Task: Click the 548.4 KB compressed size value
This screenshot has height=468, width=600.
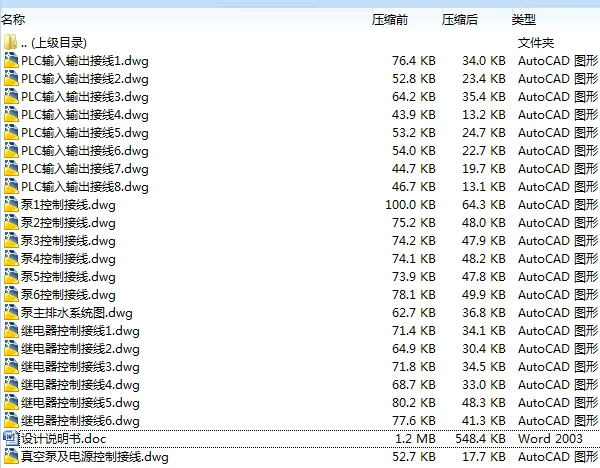Action: 480,438
